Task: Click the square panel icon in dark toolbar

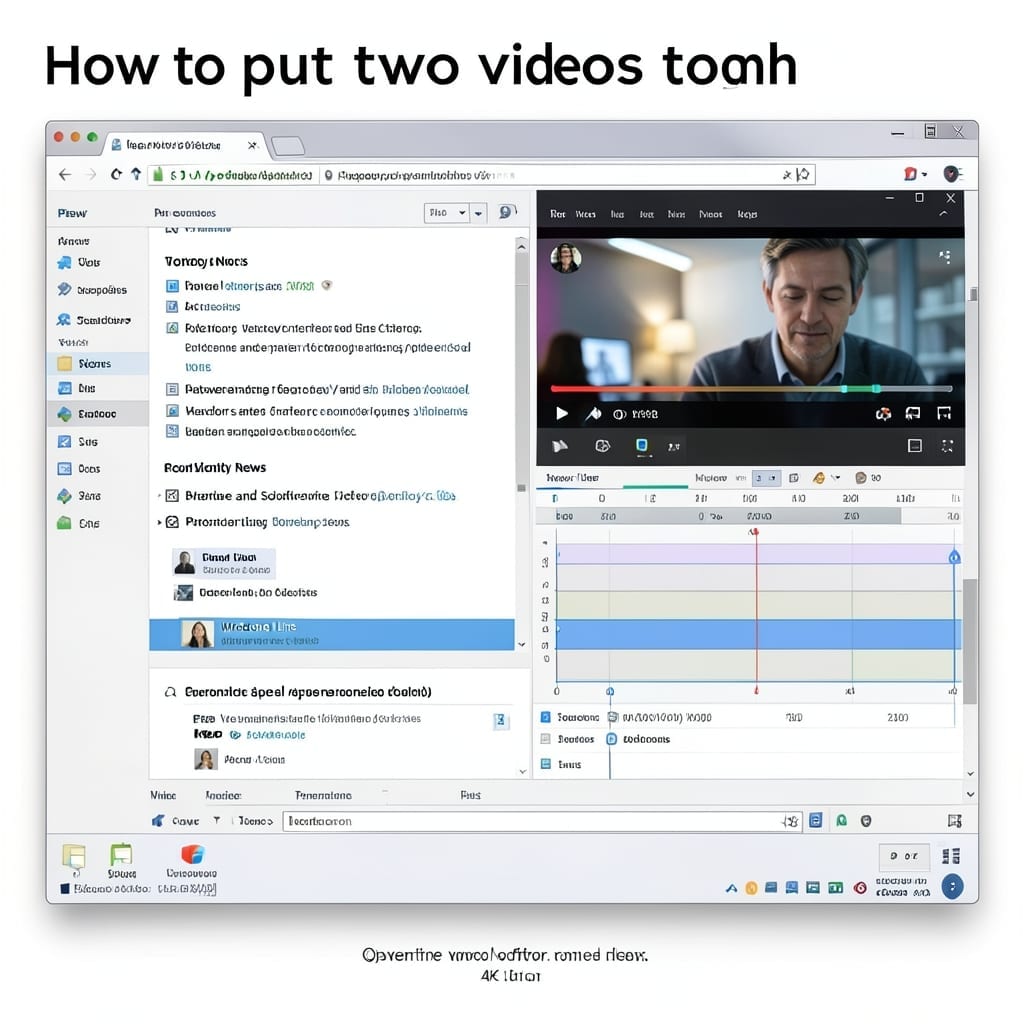Action: pos(915,445)
